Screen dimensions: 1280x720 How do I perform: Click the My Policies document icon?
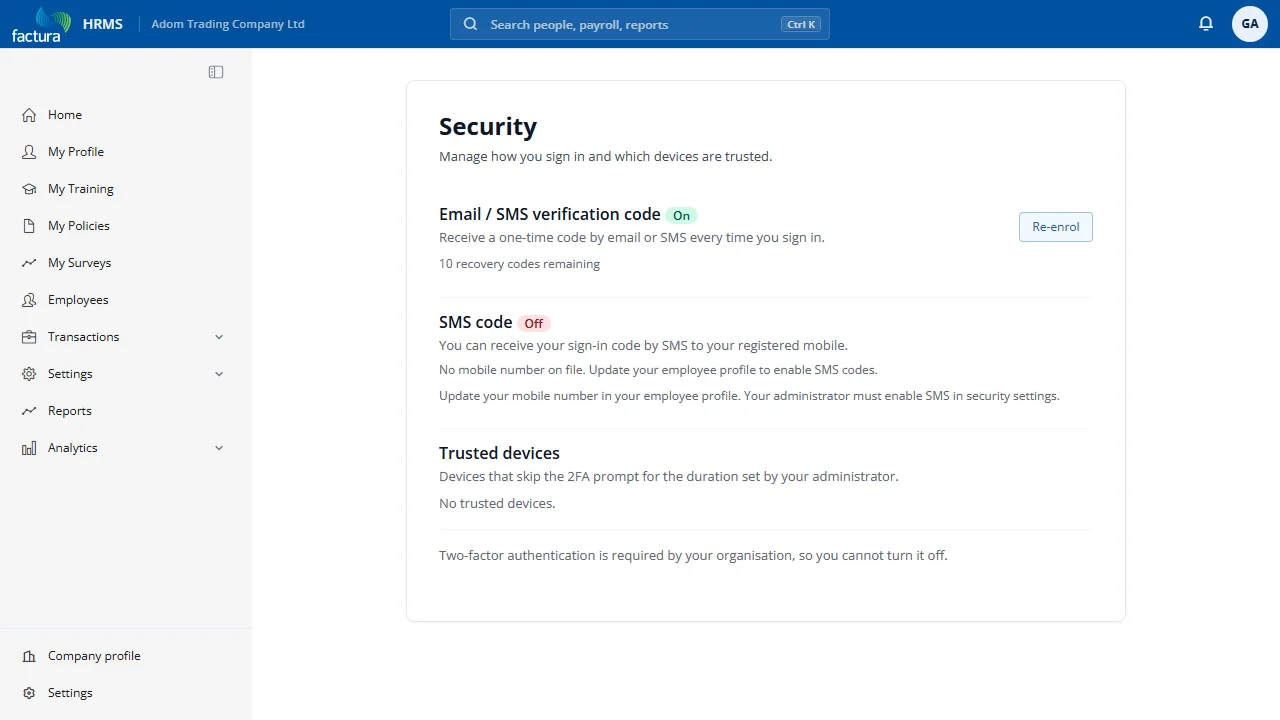29,226
